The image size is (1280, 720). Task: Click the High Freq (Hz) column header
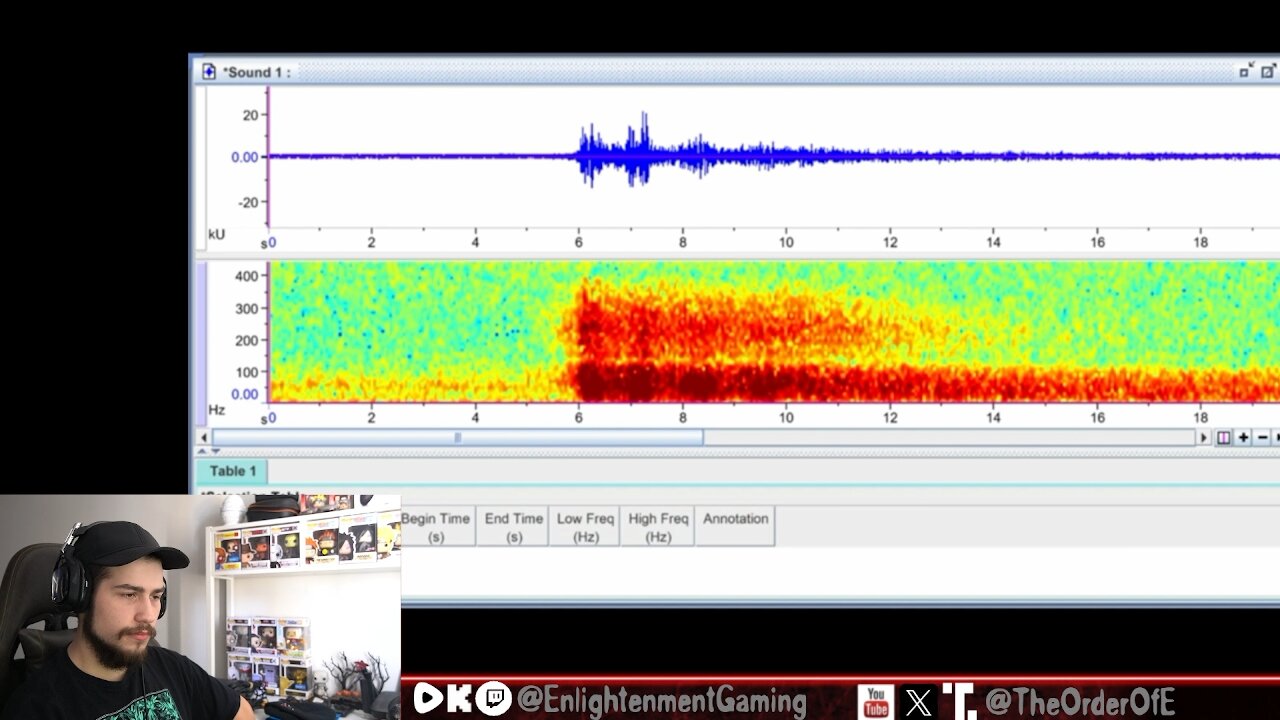657,526
